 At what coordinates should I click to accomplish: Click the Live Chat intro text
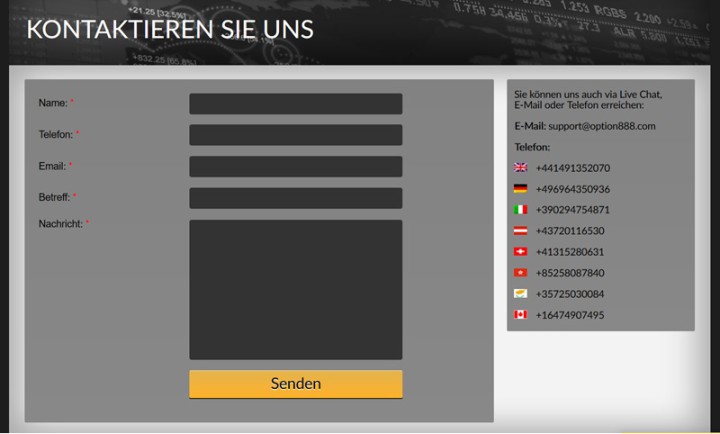[x=588, y=100]
